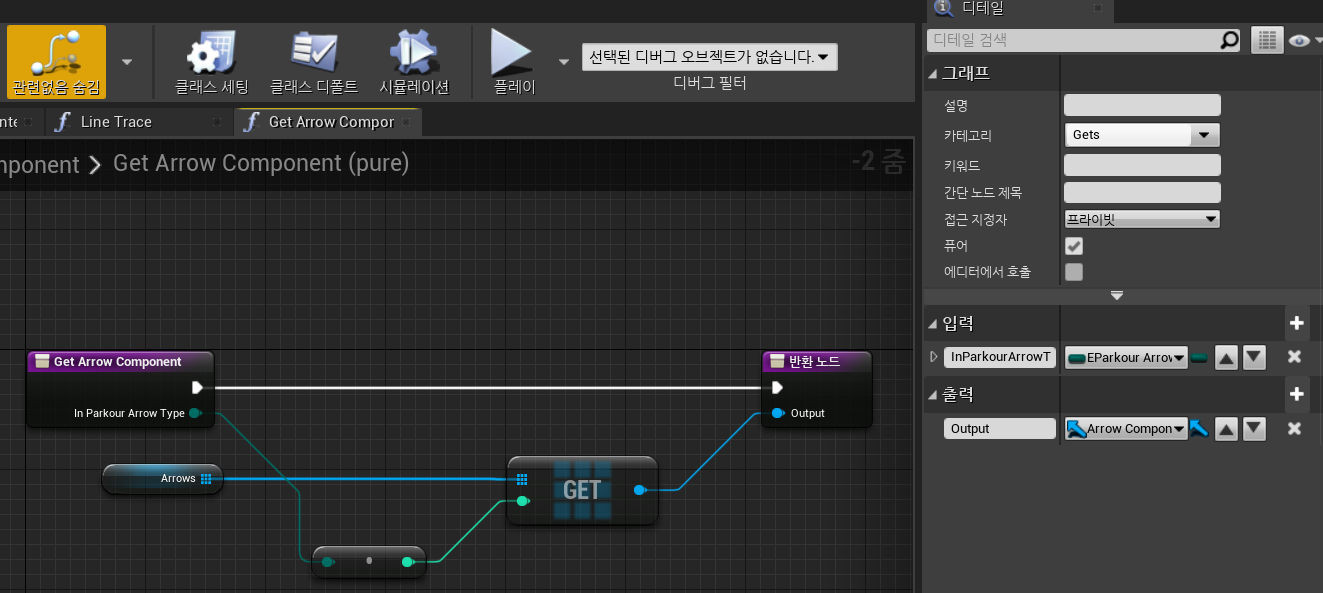The width and height of the screenshot is (1323, 593).
Task: Click the entry node execution output pin
Action: pyautogui.click(x=197, y=387)
